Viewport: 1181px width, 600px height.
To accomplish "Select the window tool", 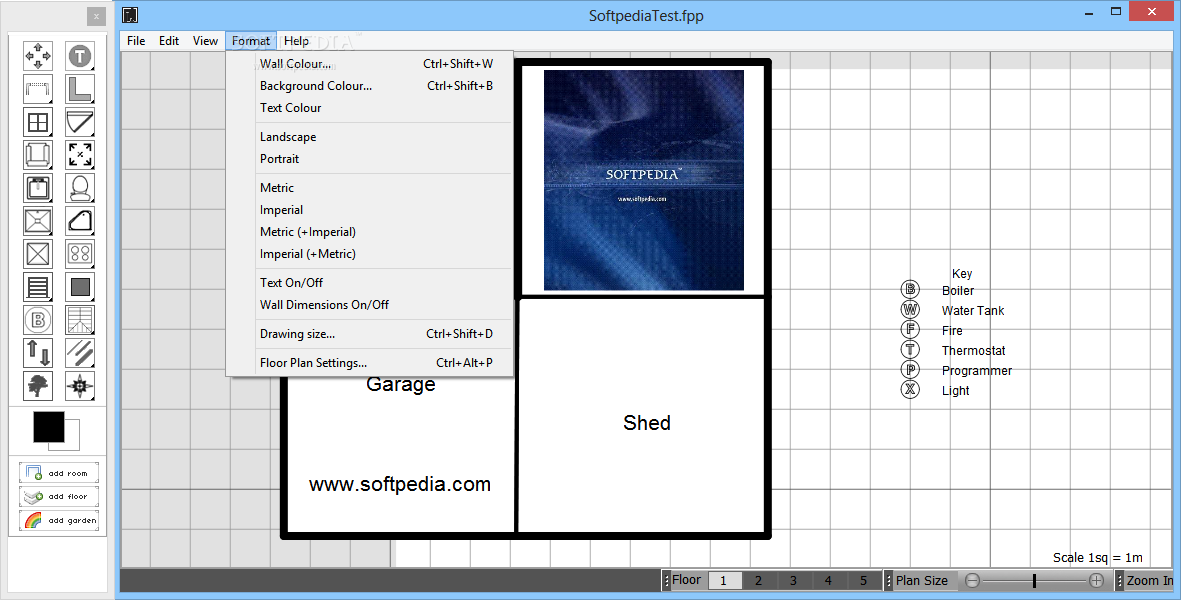I will point(38,122).
